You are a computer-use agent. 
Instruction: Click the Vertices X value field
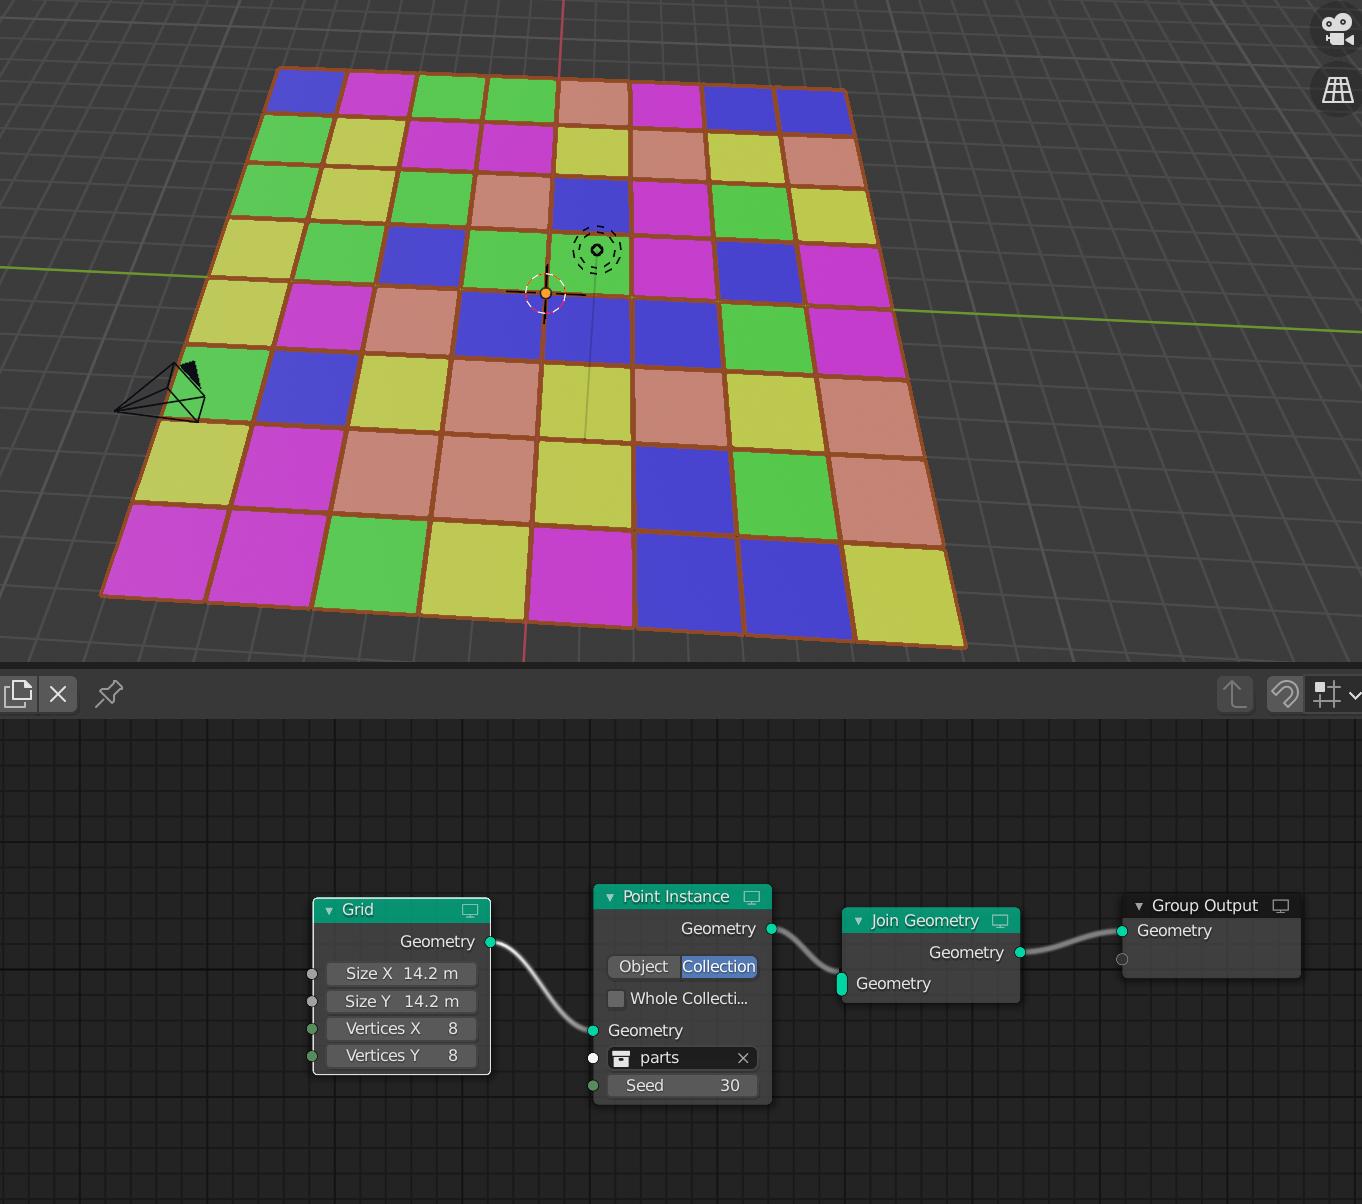pos(402,1029)
